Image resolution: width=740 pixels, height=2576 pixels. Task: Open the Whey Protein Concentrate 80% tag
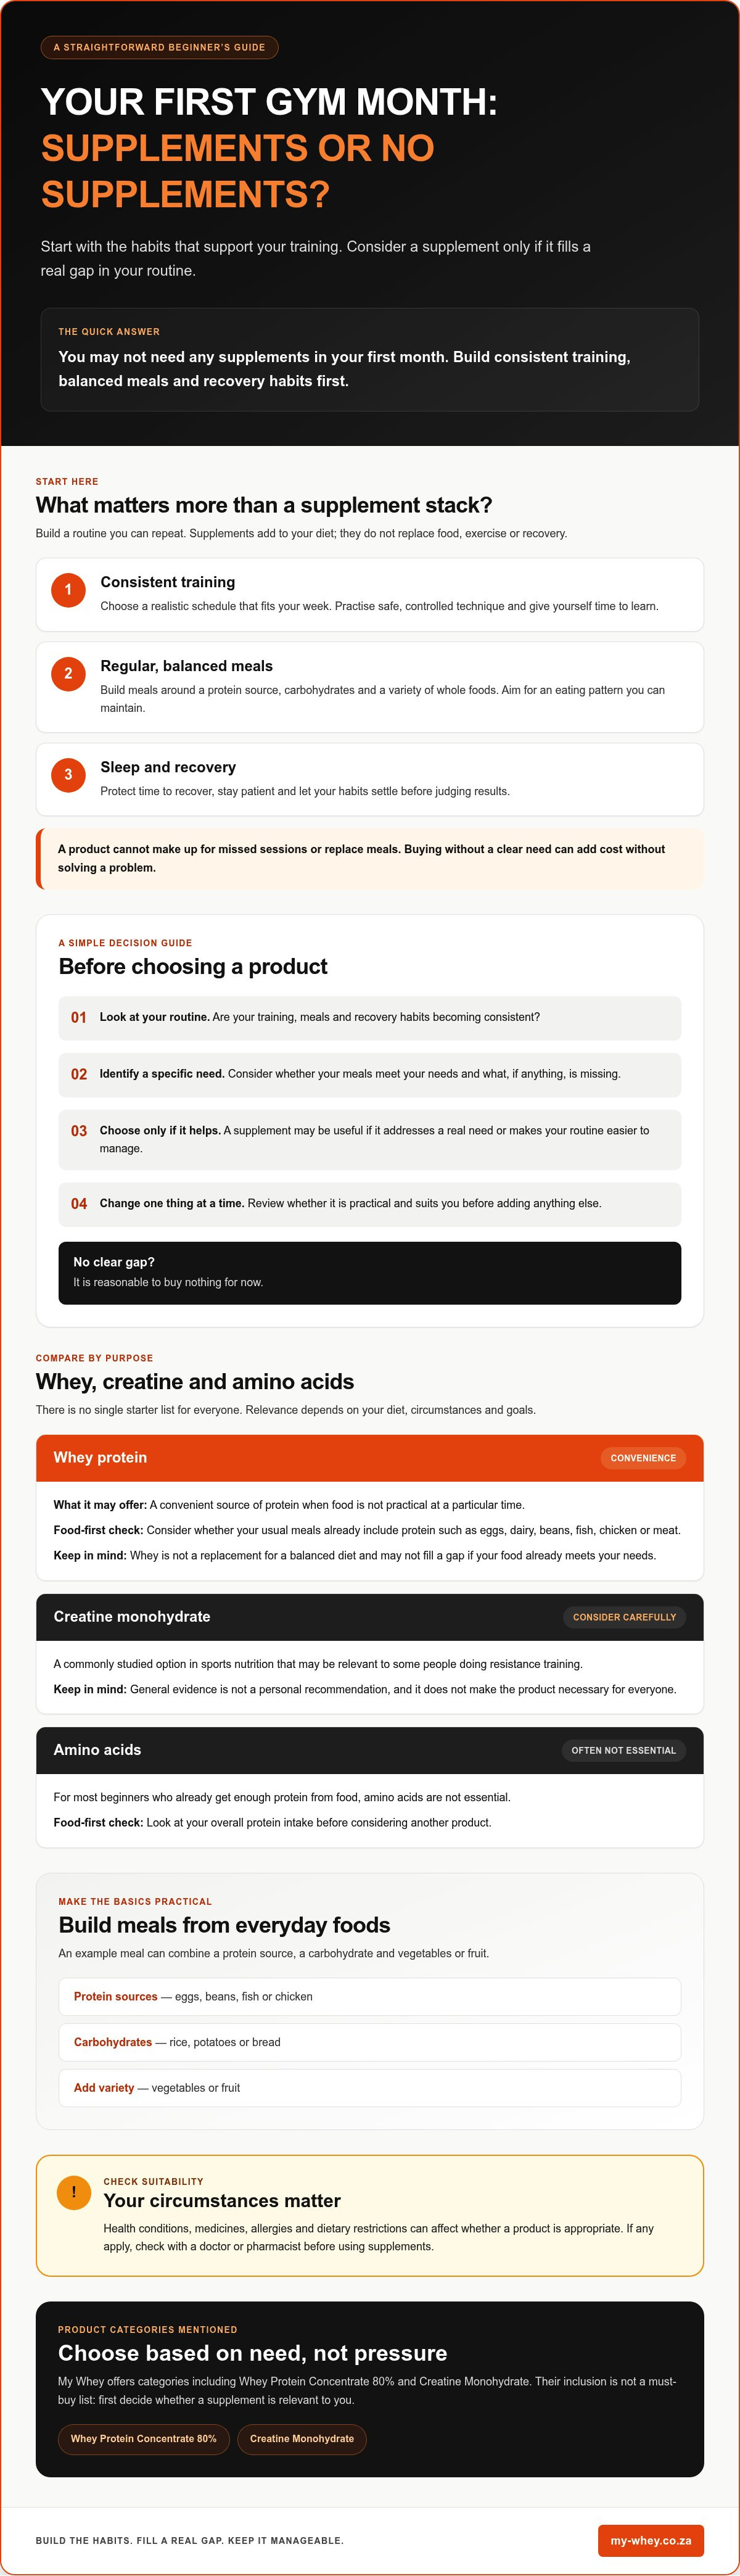143,2439
